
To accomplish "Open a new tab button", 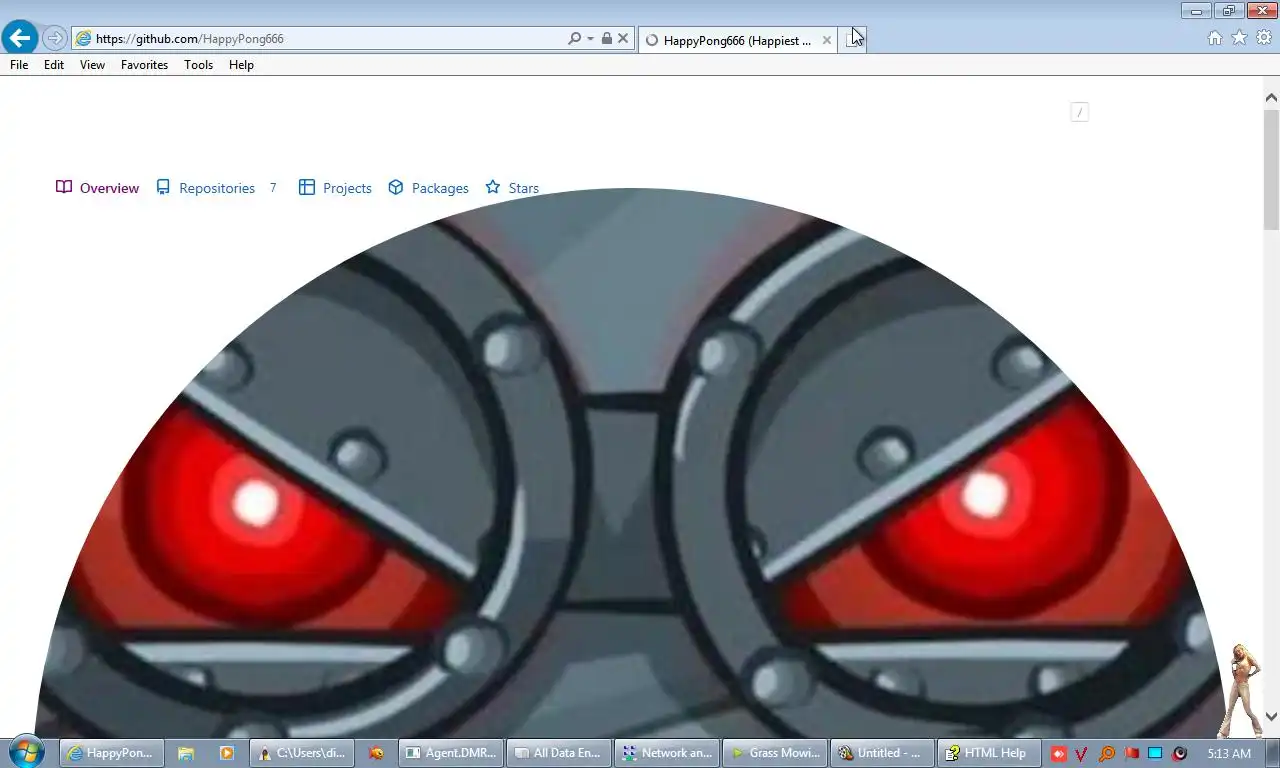I will point(852,40).
